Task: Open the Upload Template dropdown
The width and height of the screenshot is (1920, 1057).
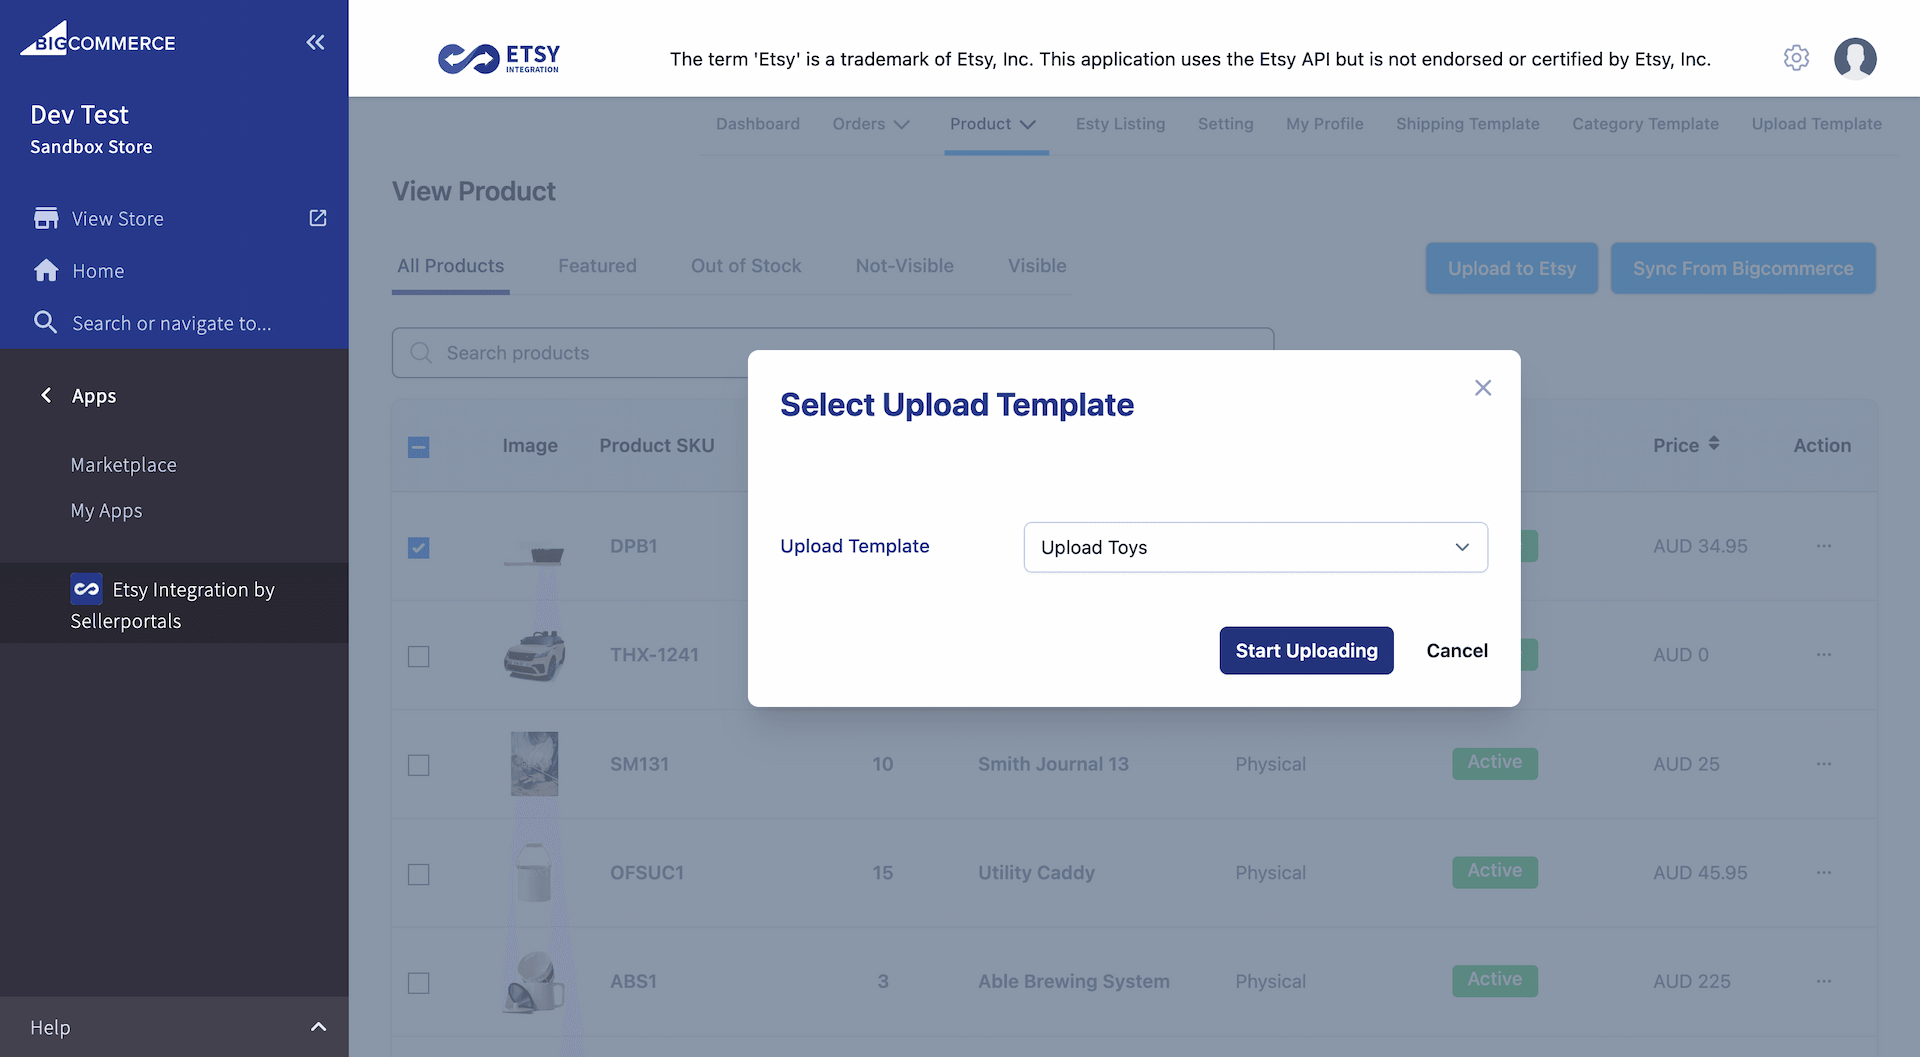Action: tap(1255, 547)
